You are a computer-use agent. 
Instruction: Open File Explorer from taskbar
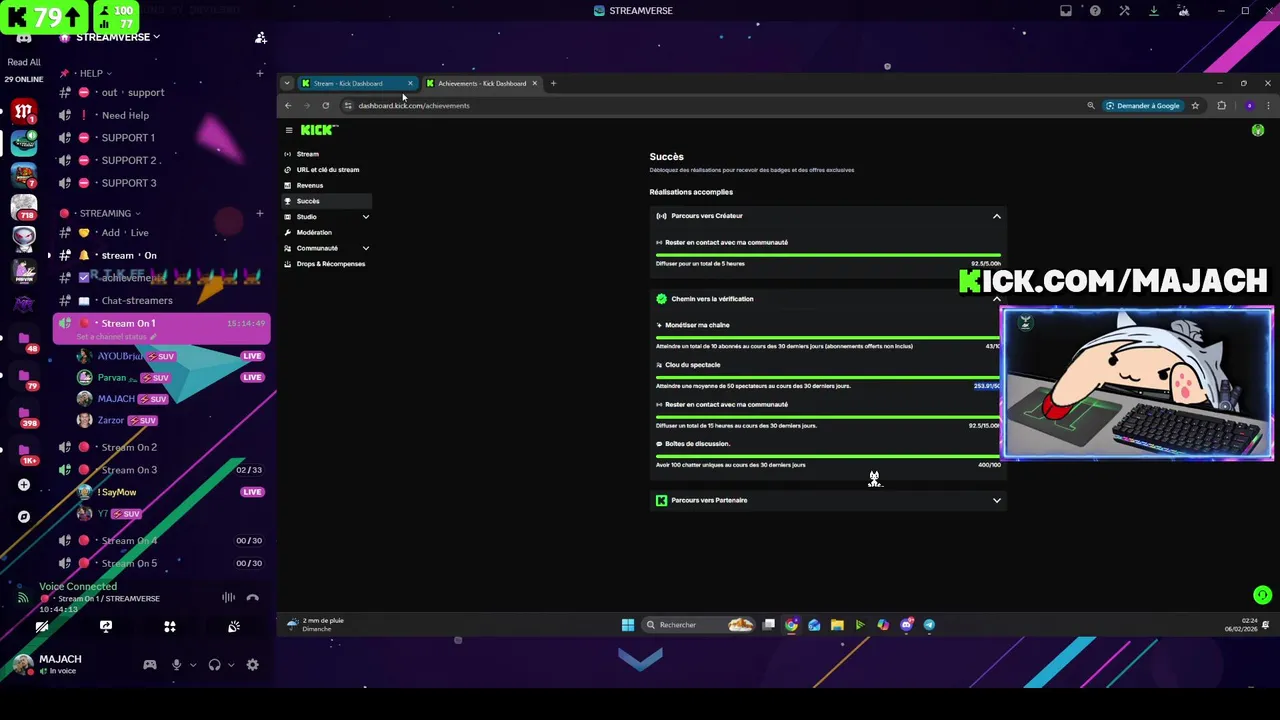837,625
